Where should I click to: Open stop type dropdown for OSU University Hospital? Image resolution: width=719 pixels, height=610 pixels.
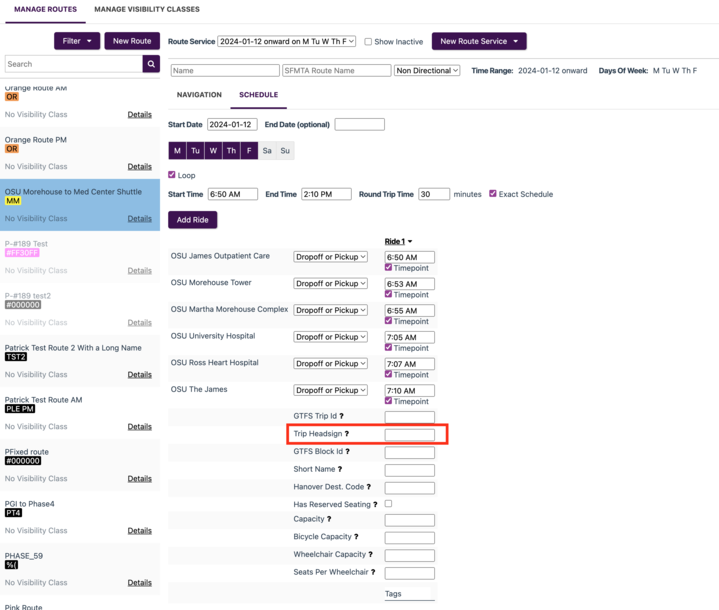point(330,337)
